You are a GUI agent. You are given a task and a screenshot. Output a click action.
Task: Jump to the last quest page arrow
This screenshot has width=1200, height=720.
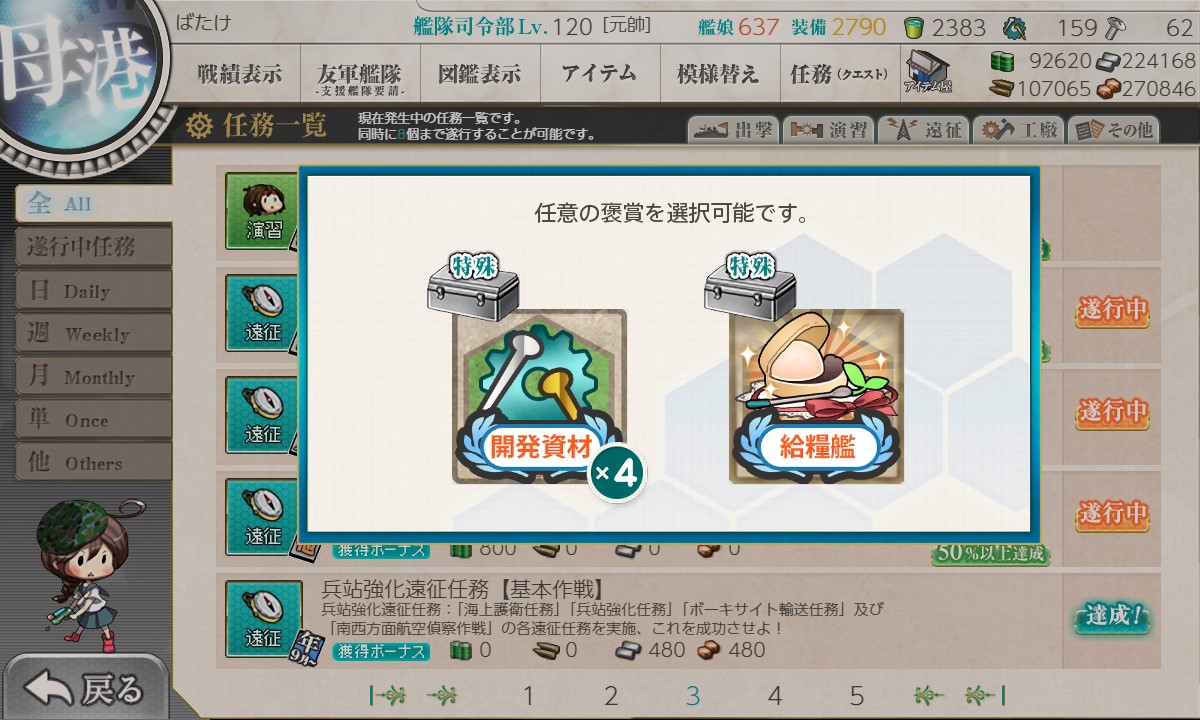point(985,696)
